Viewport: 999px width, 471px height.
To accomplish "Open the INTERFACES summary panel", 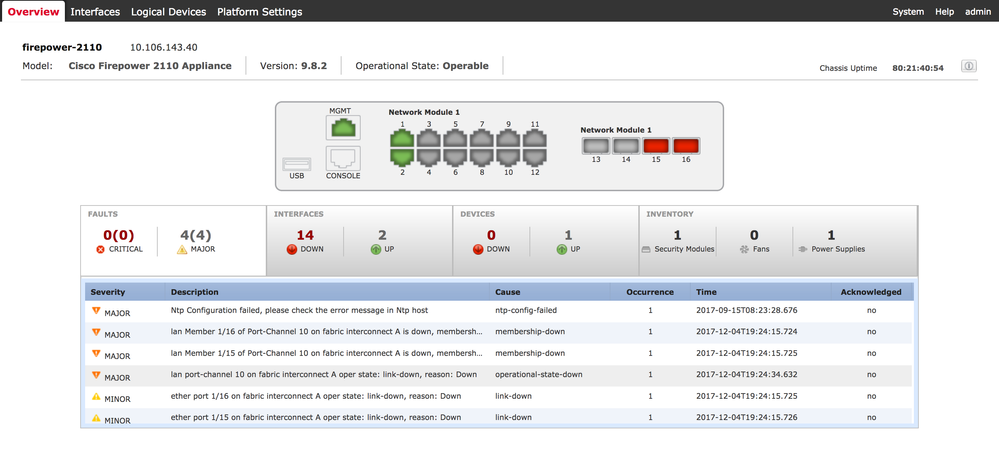I will (359, 240).
